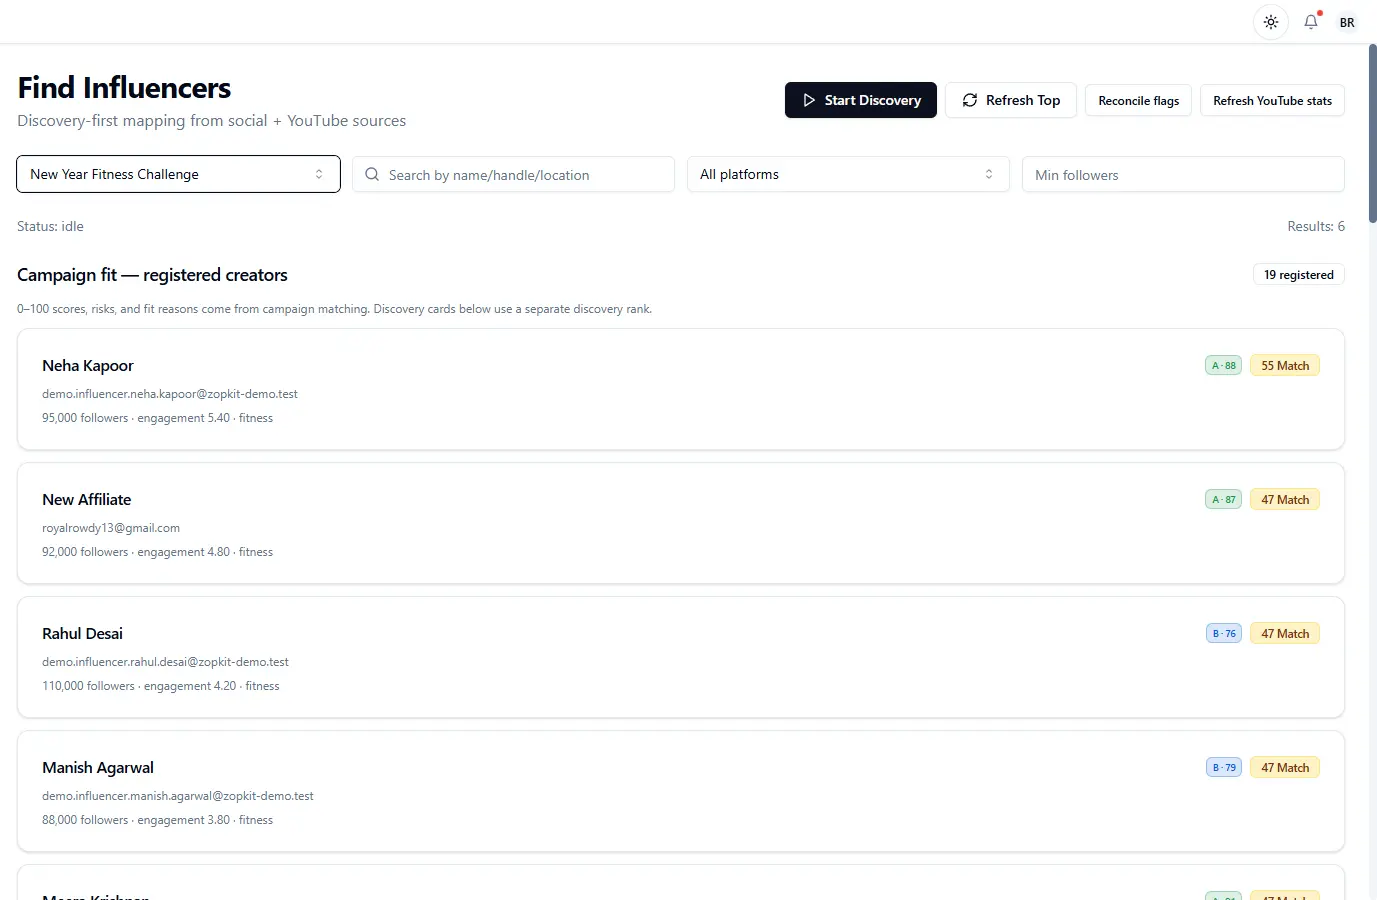Click the 95,000 followers stats line
The image size is (1377, 900).
click(x=157, y=418)
